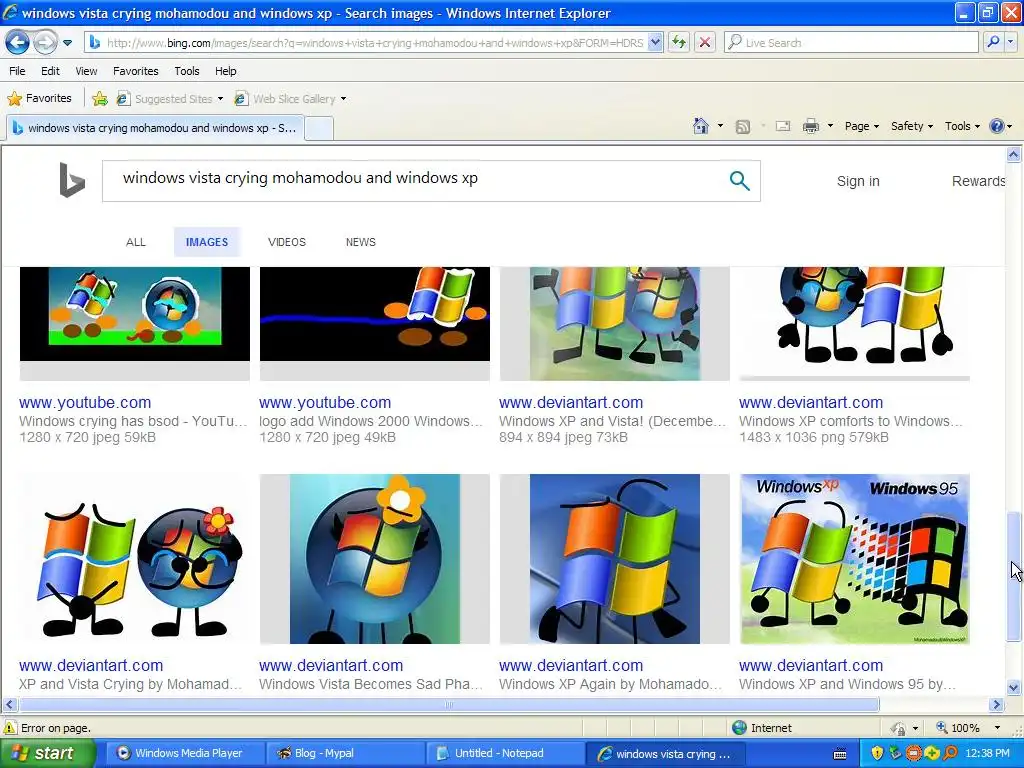The image size is (1024, 768).
Task: Click the Print icon
Action: [x=810, y=126]
